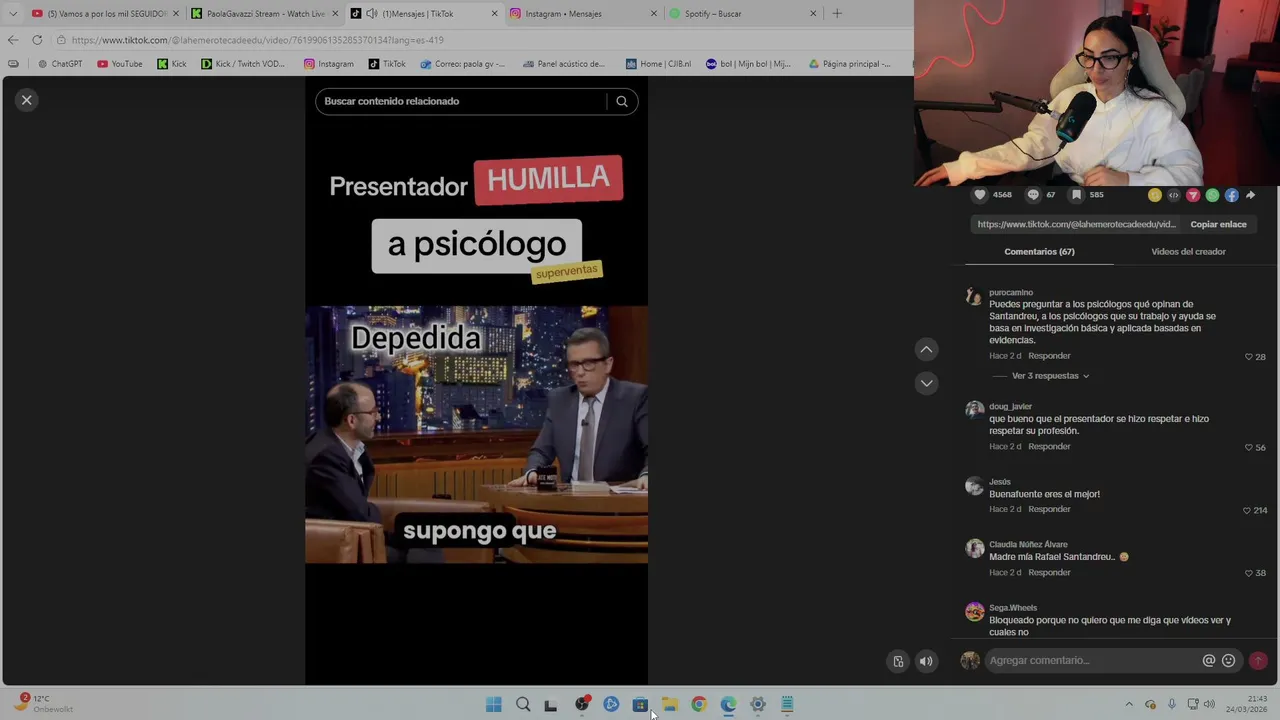The width and height of the screenshot is (1280, 720).
Task: Open a new browser tab
Action: click(x=837, y=14)
